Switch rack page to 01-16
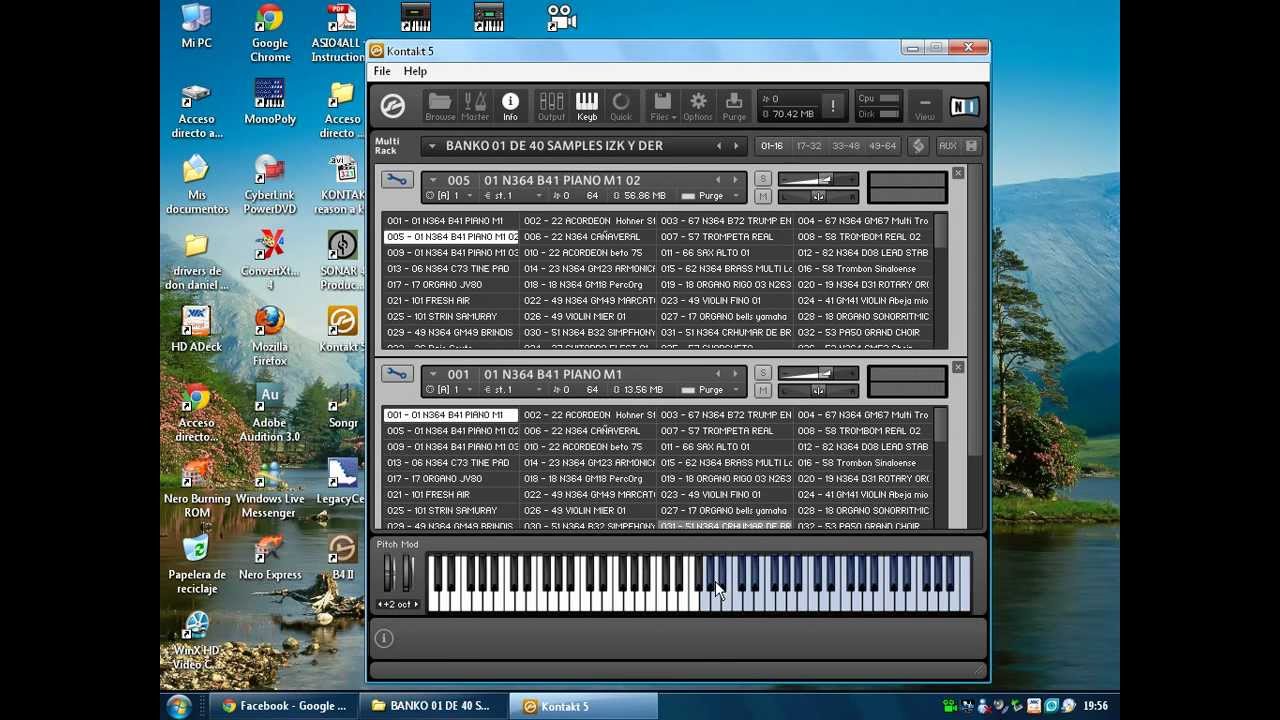 pos(772,146)
